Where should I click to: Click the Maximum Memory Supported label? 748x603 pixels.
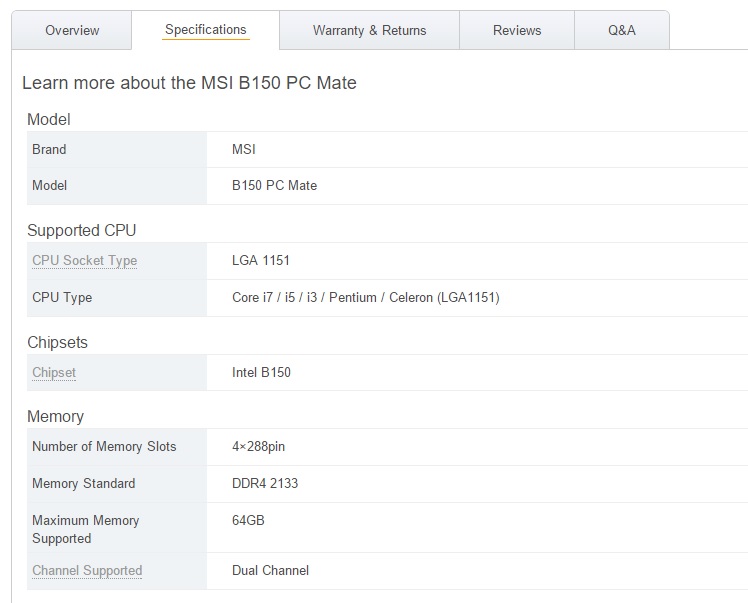click(86, 529)
